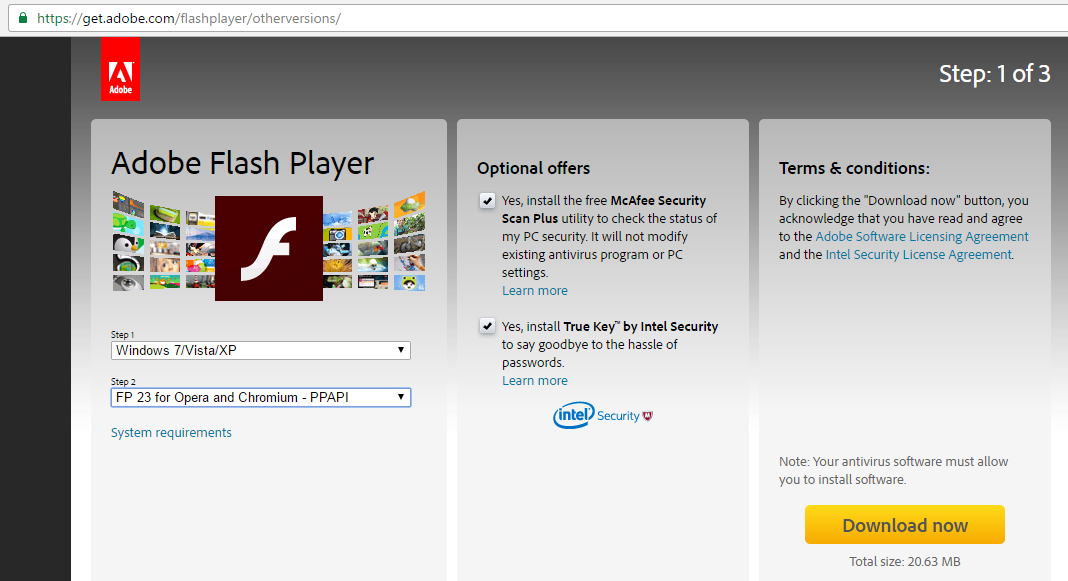Screen dimensions: 1068x581
Task: Click the 'Adobe Flash Player' heading
Action: click(242, 163)
